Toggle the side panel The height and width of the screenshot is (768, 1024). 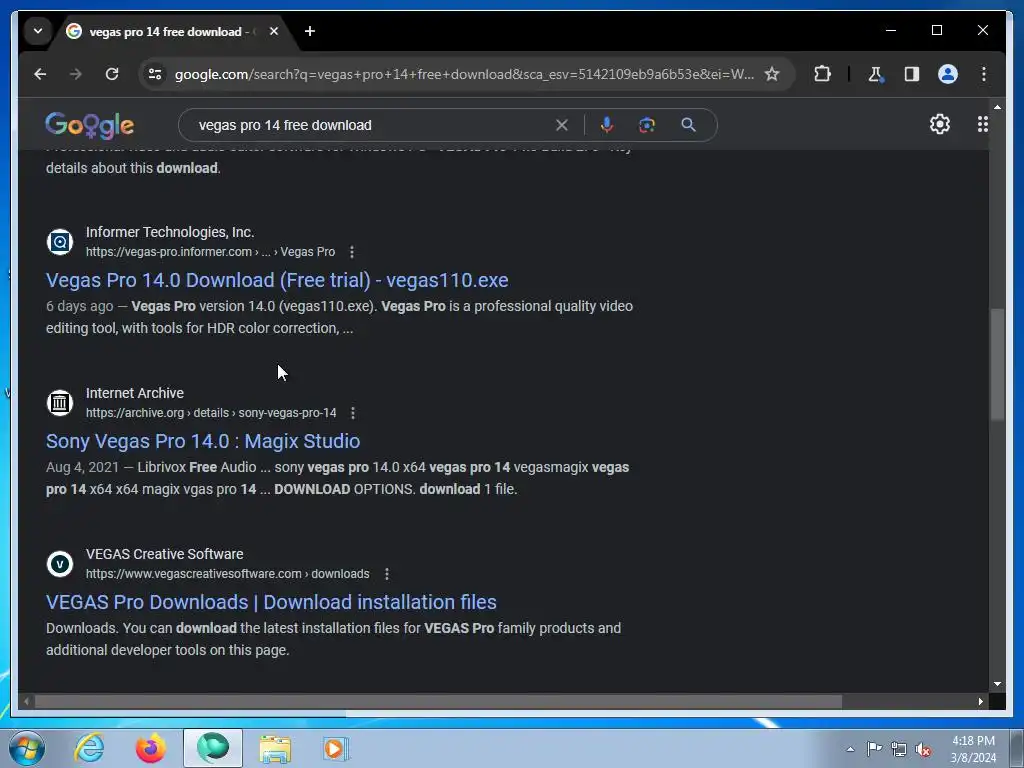point(912,74)
